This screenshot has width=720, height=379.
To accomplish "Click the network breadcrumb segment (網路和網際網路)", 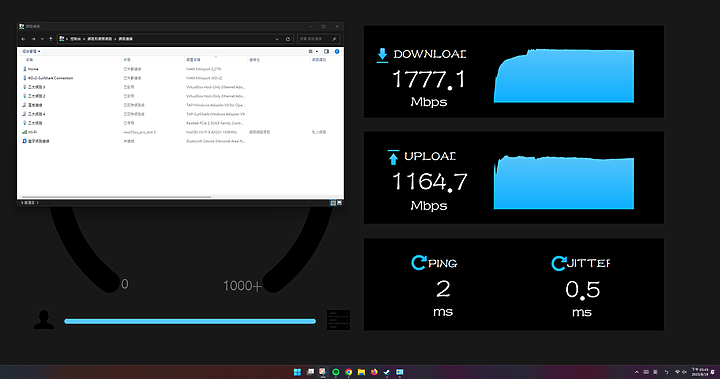I will point(100,39).
